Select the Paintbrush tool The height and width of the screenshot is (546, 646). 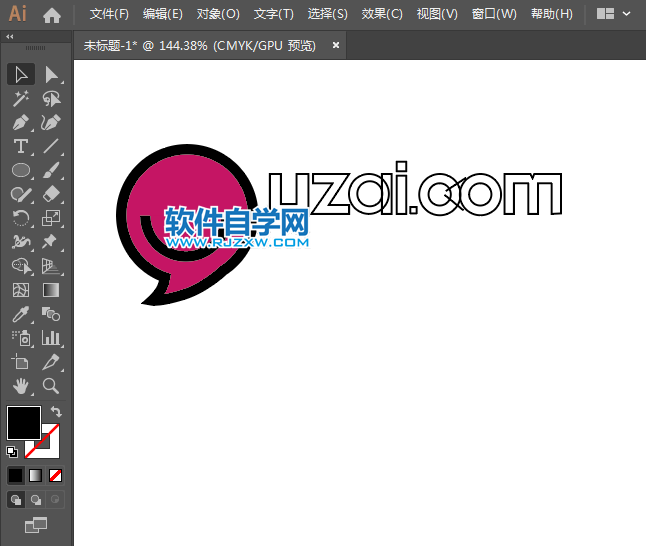[51, 170]
